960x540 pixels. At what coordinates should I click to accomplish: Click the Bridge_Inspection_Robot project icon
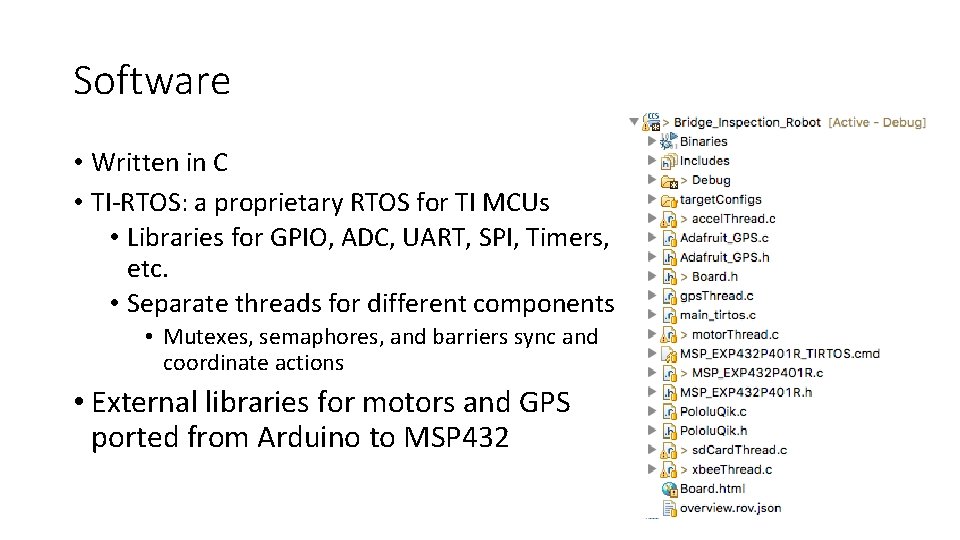point(651,122)
